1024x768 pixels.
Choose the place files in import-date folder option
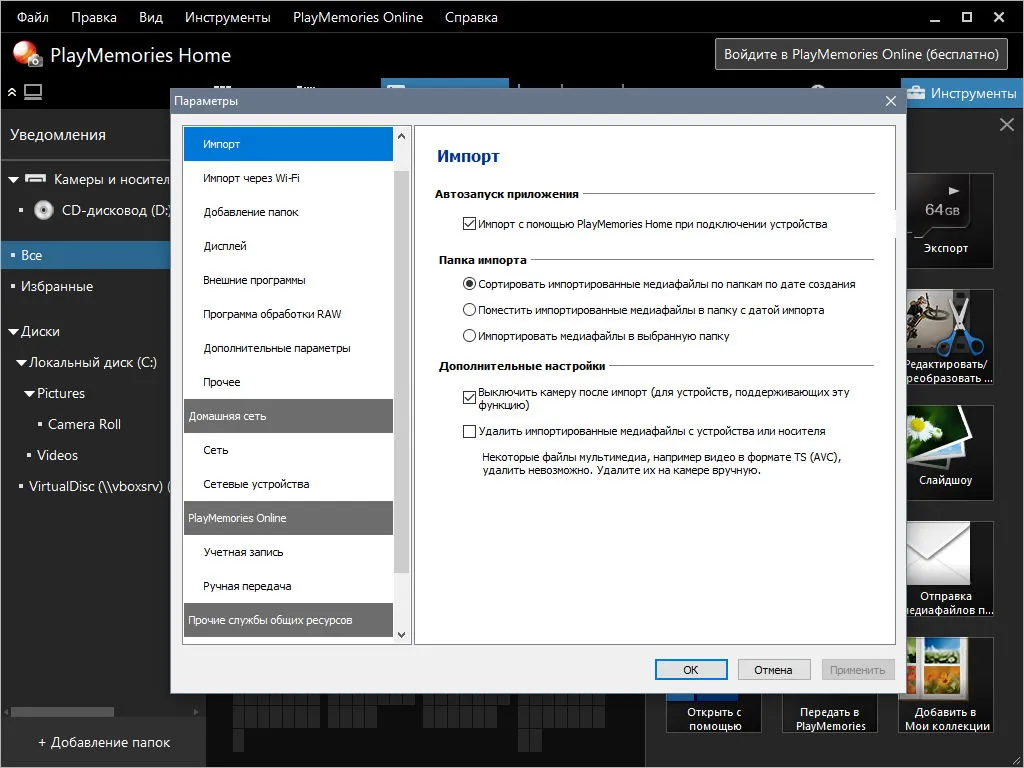pyautogui.click(x=469, y=310)
